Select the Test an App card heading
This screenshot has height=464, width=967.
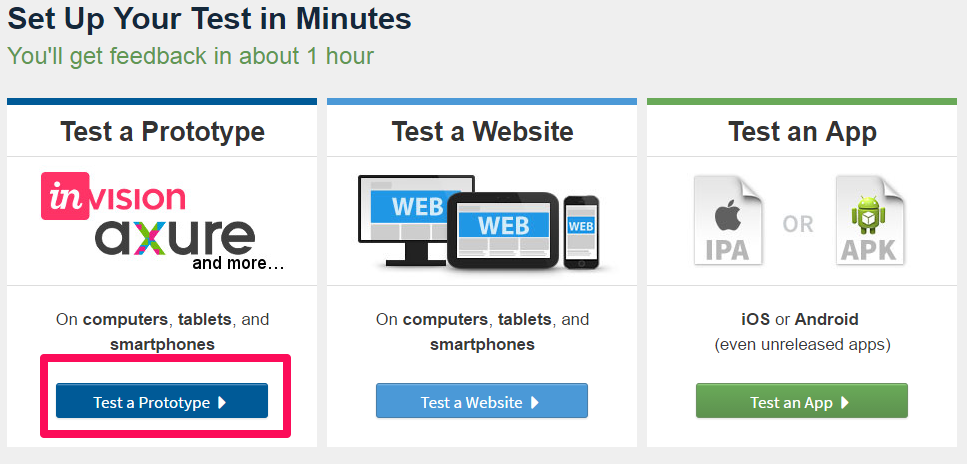802,131
